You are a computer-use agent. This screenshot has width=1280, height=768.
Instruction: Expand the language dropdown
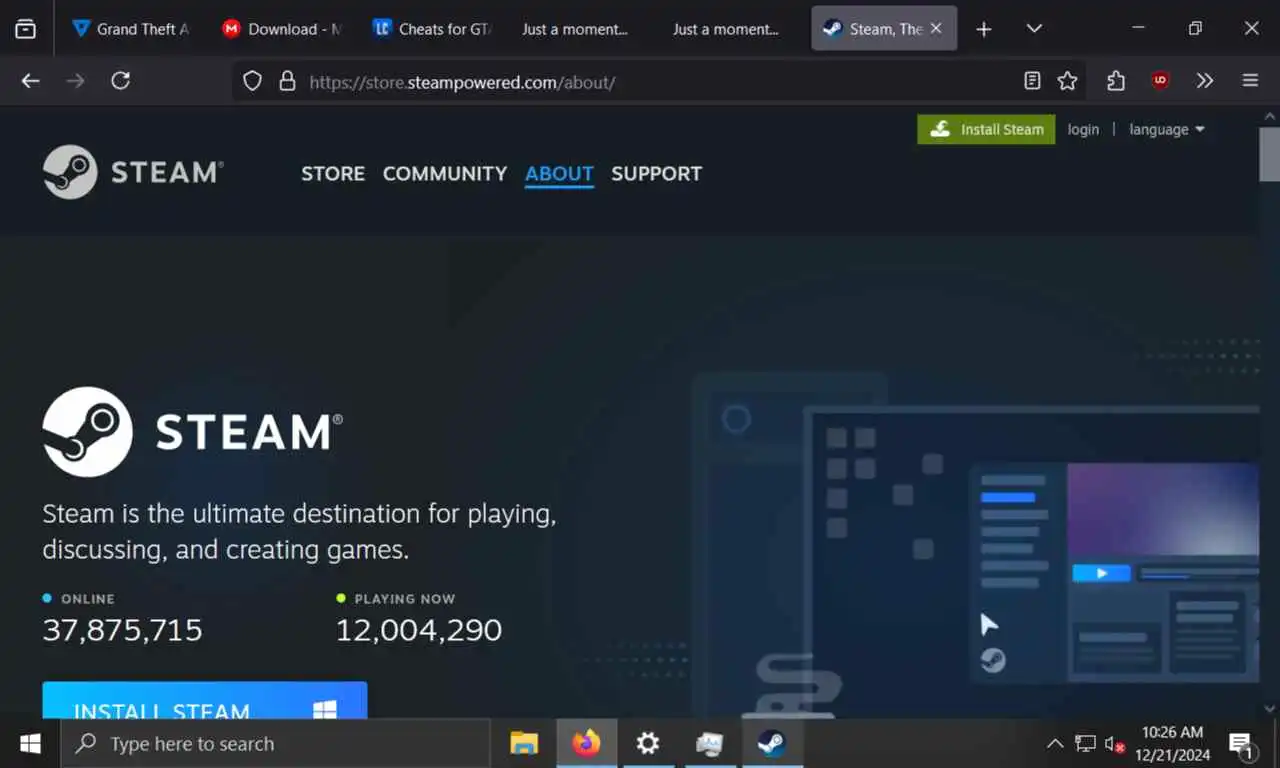click(1167, 129)
